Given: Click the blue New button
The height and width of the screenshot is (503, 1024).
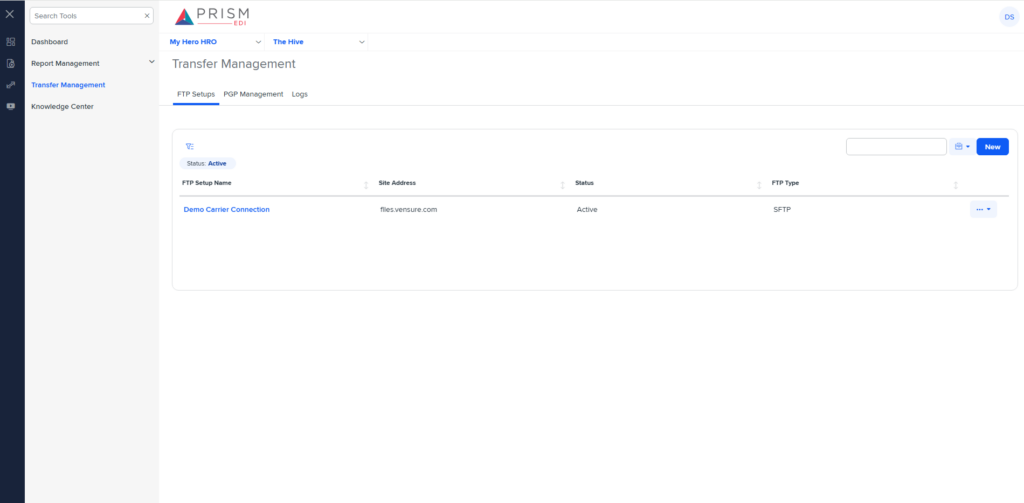Looking at the screenshot, I should pyautogui.click(x=992, y=147).
